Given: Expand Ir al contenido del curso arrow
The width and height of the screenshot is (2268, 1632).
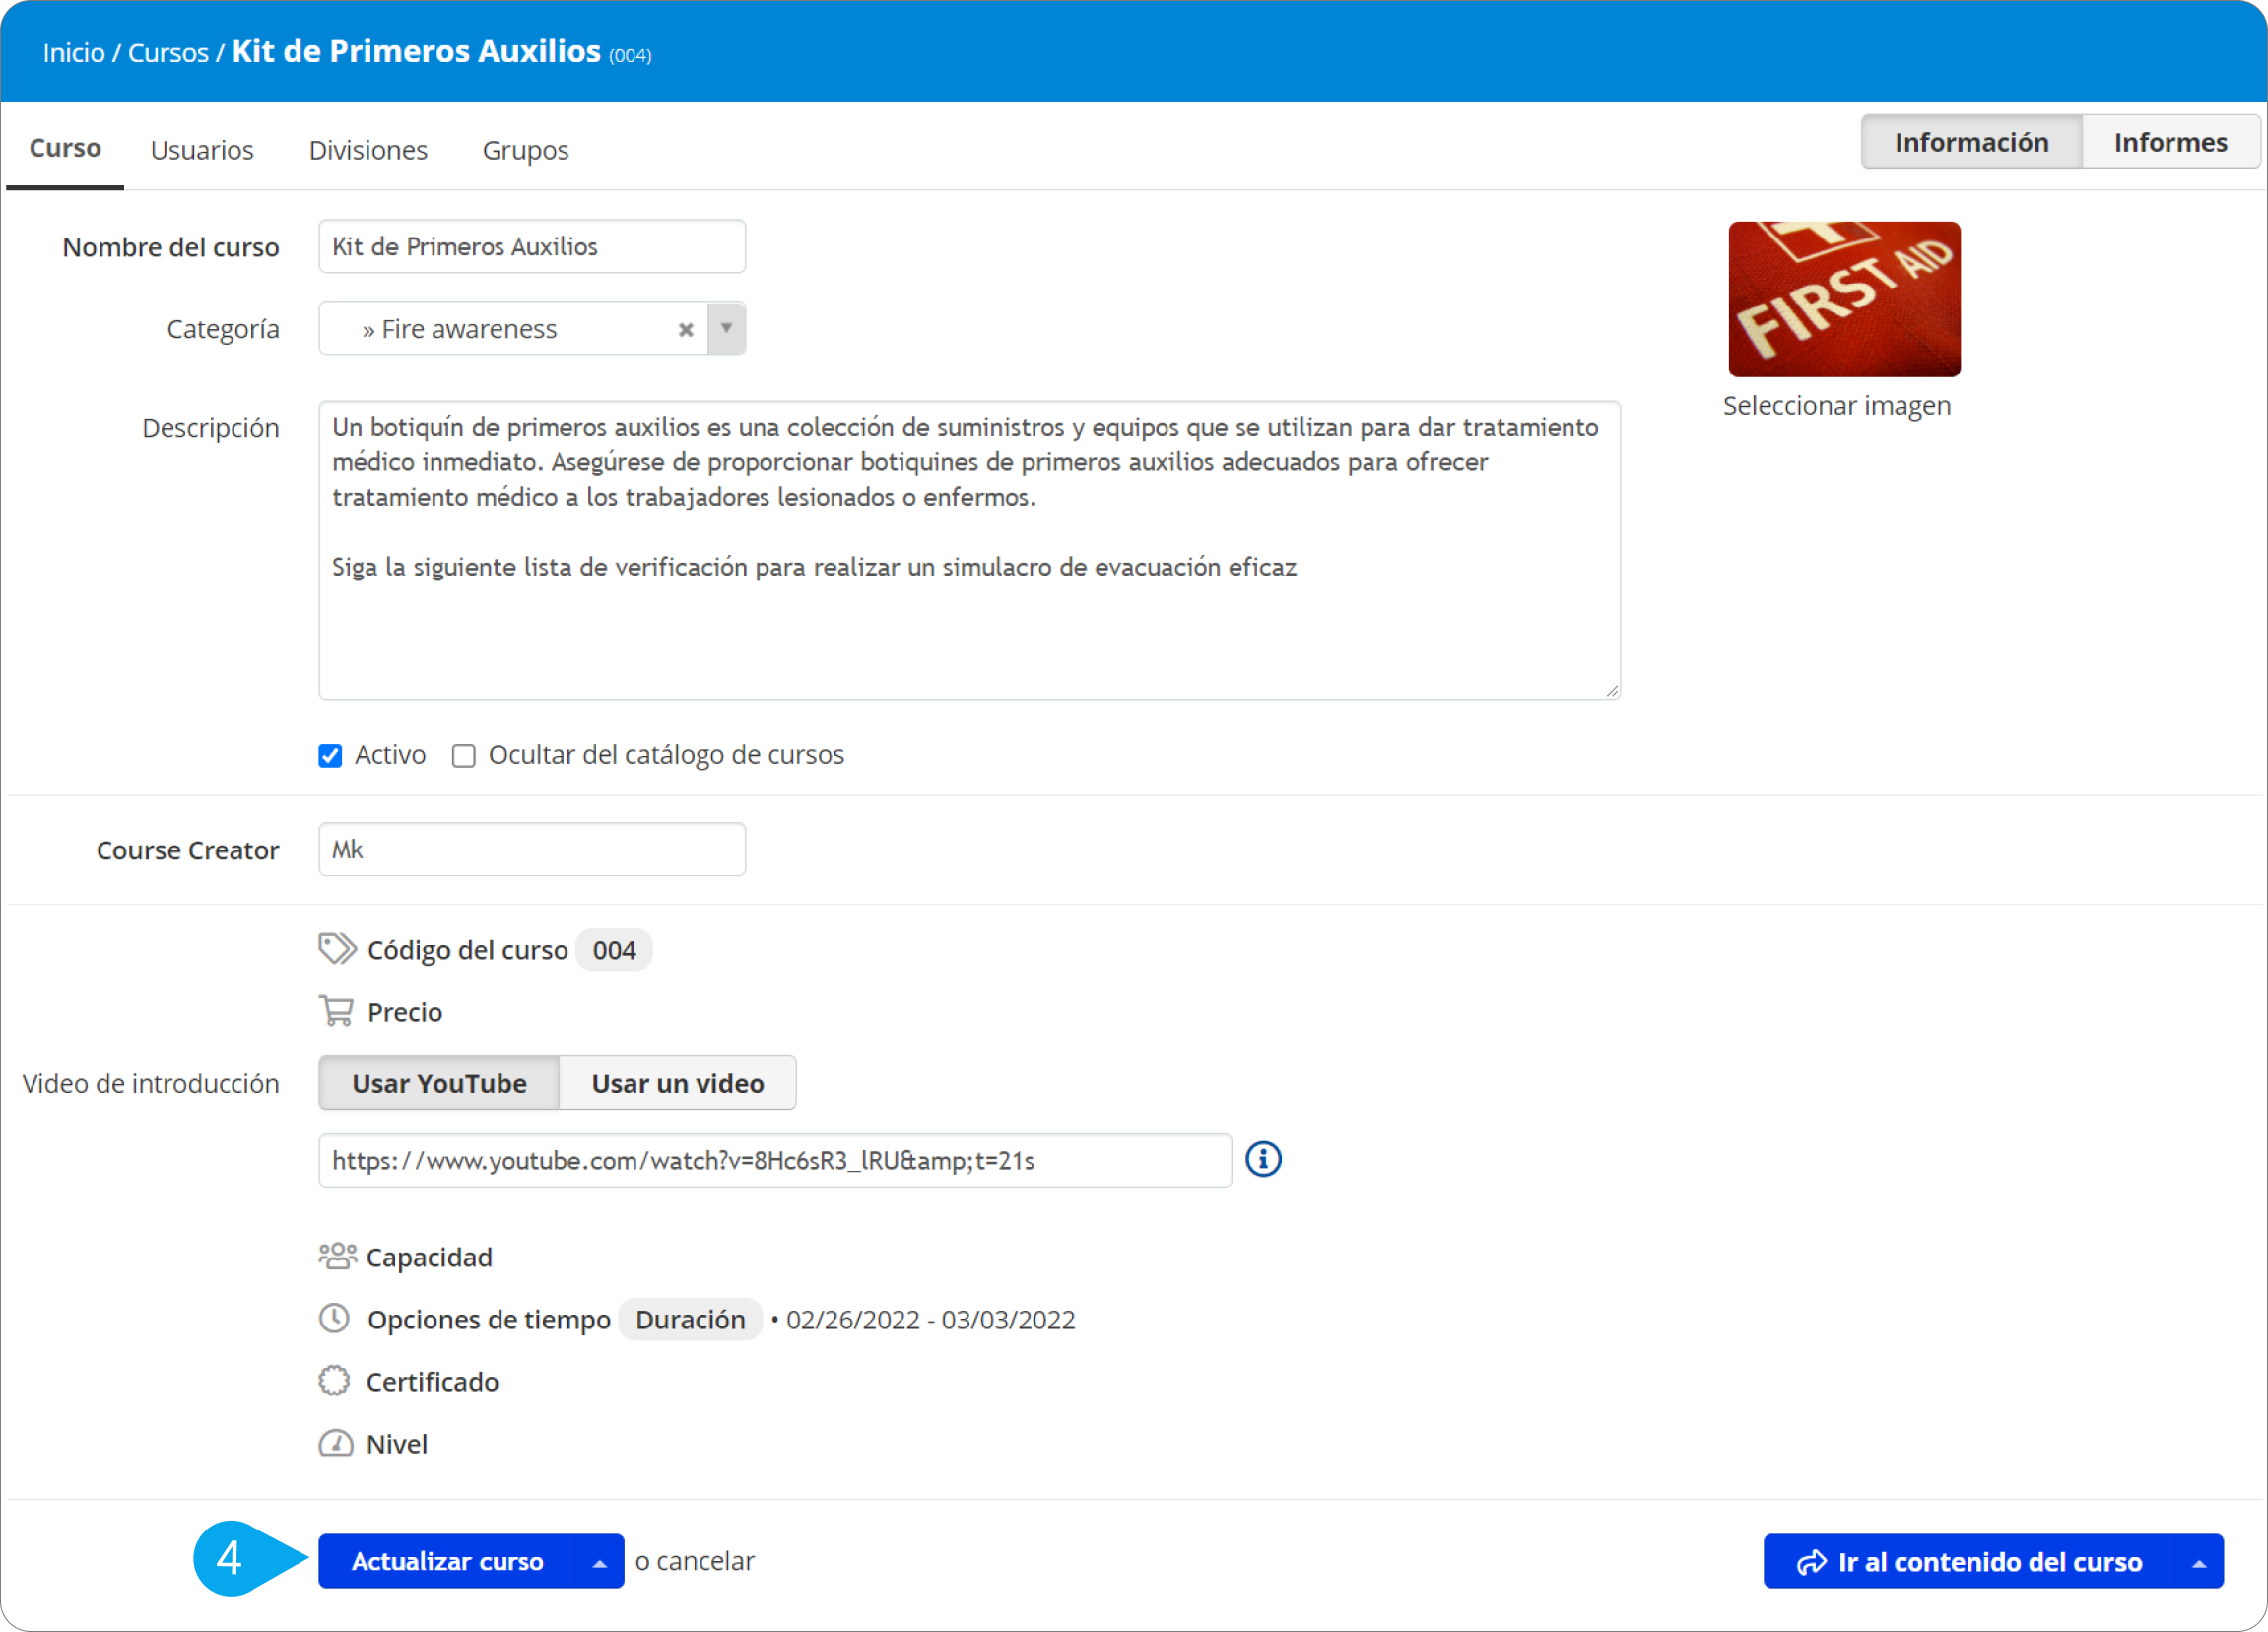Looking at the screenshot, I should tap(2199, 1562).
